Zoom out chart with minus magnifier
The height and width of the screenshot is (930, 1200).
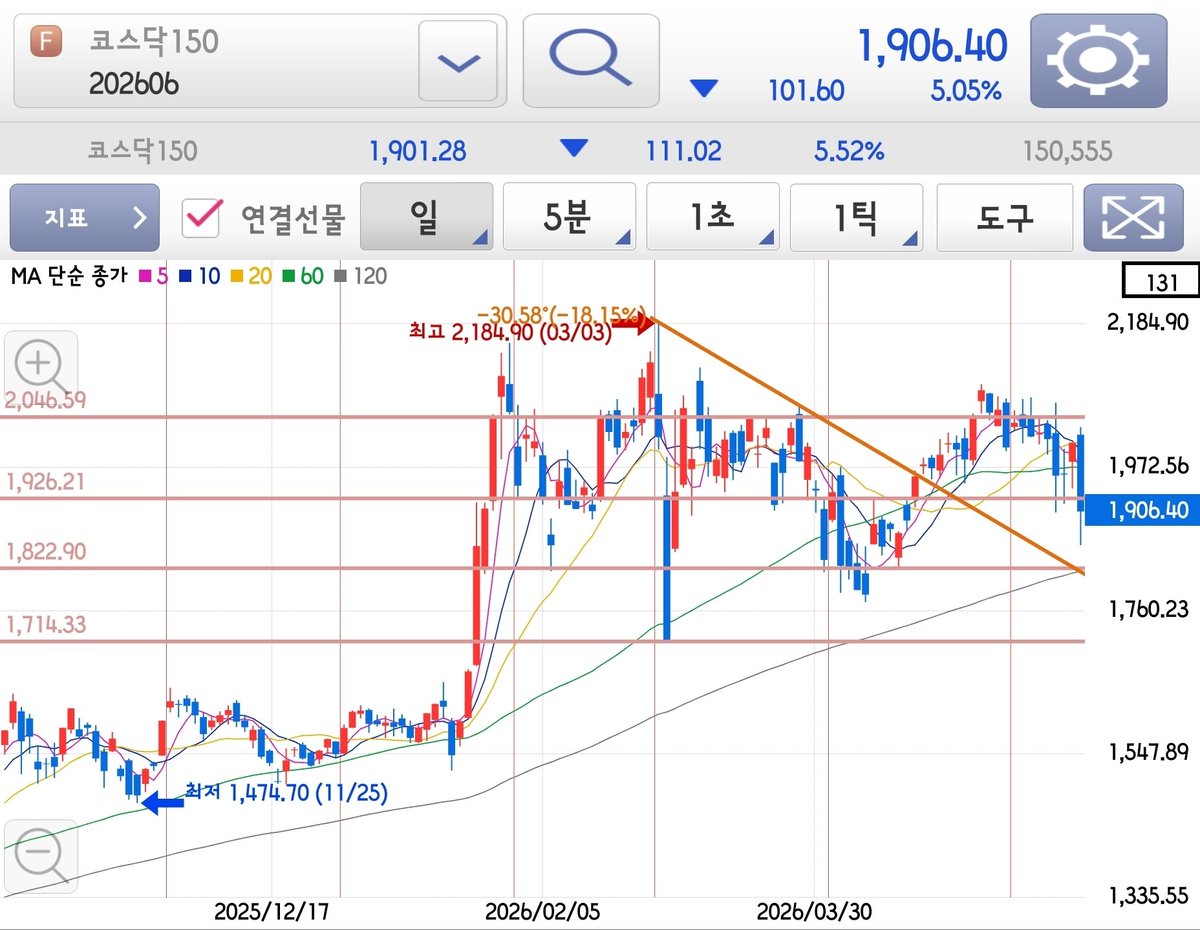(40, 856)
